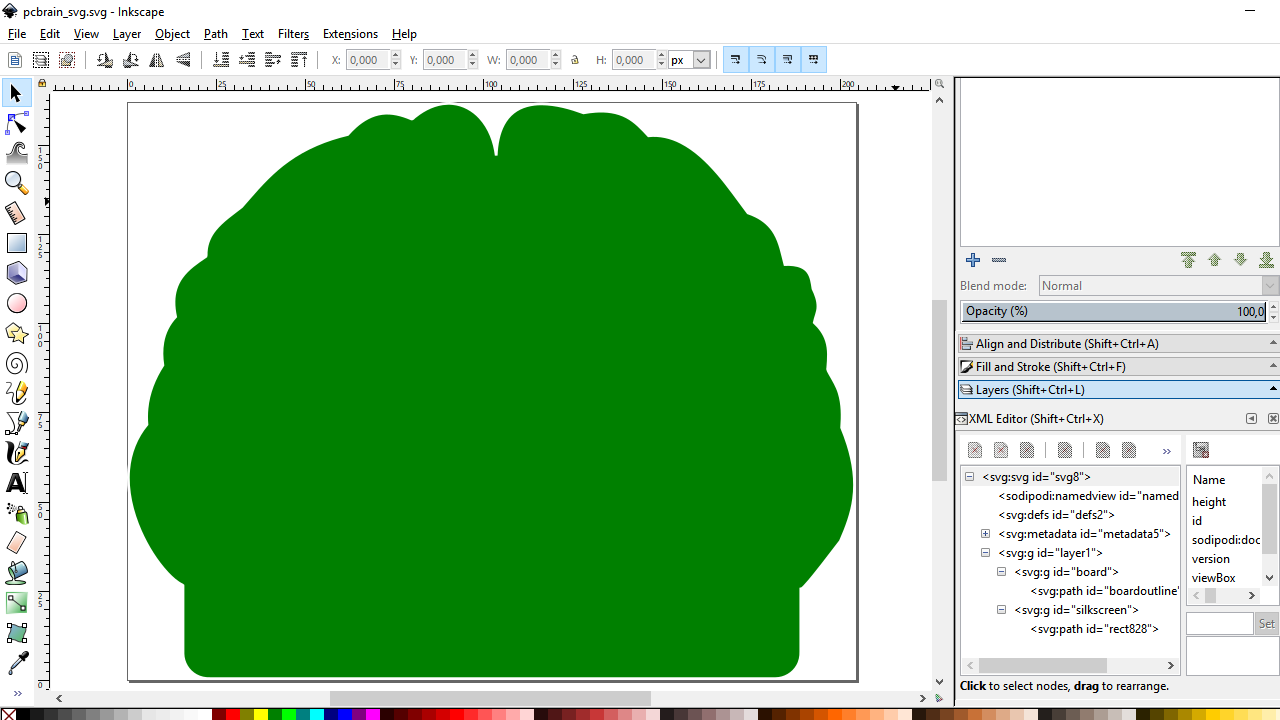The image size is (1280, 720).
Task: Click the Raise layer to top icon
Action: point(1188,259)
